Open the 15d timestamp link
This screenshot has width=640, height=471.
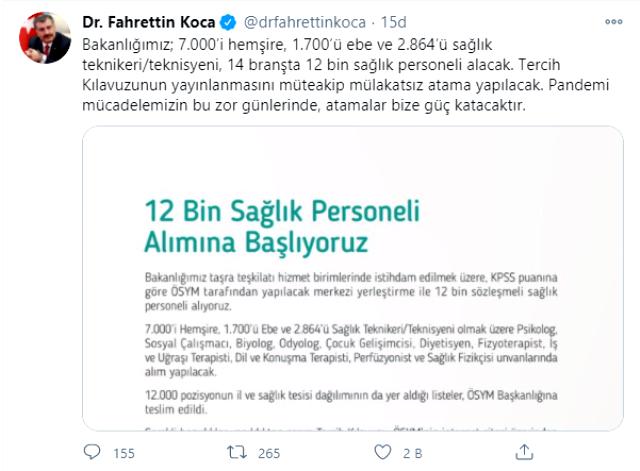pos(393,22)
